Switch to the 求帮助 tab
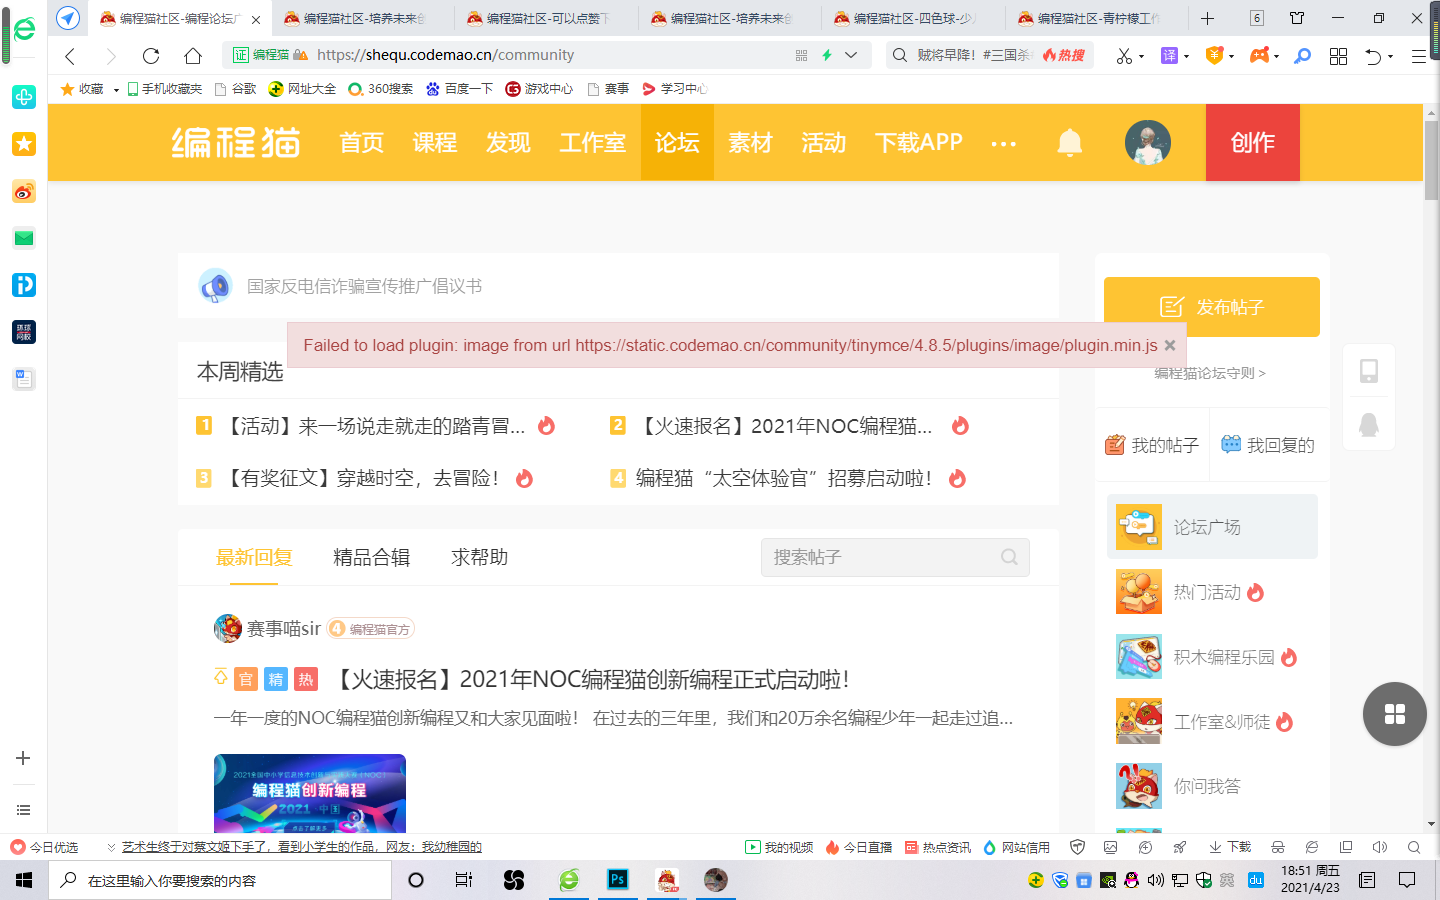This screenshot has height=900, width=1440. point(480,557)
